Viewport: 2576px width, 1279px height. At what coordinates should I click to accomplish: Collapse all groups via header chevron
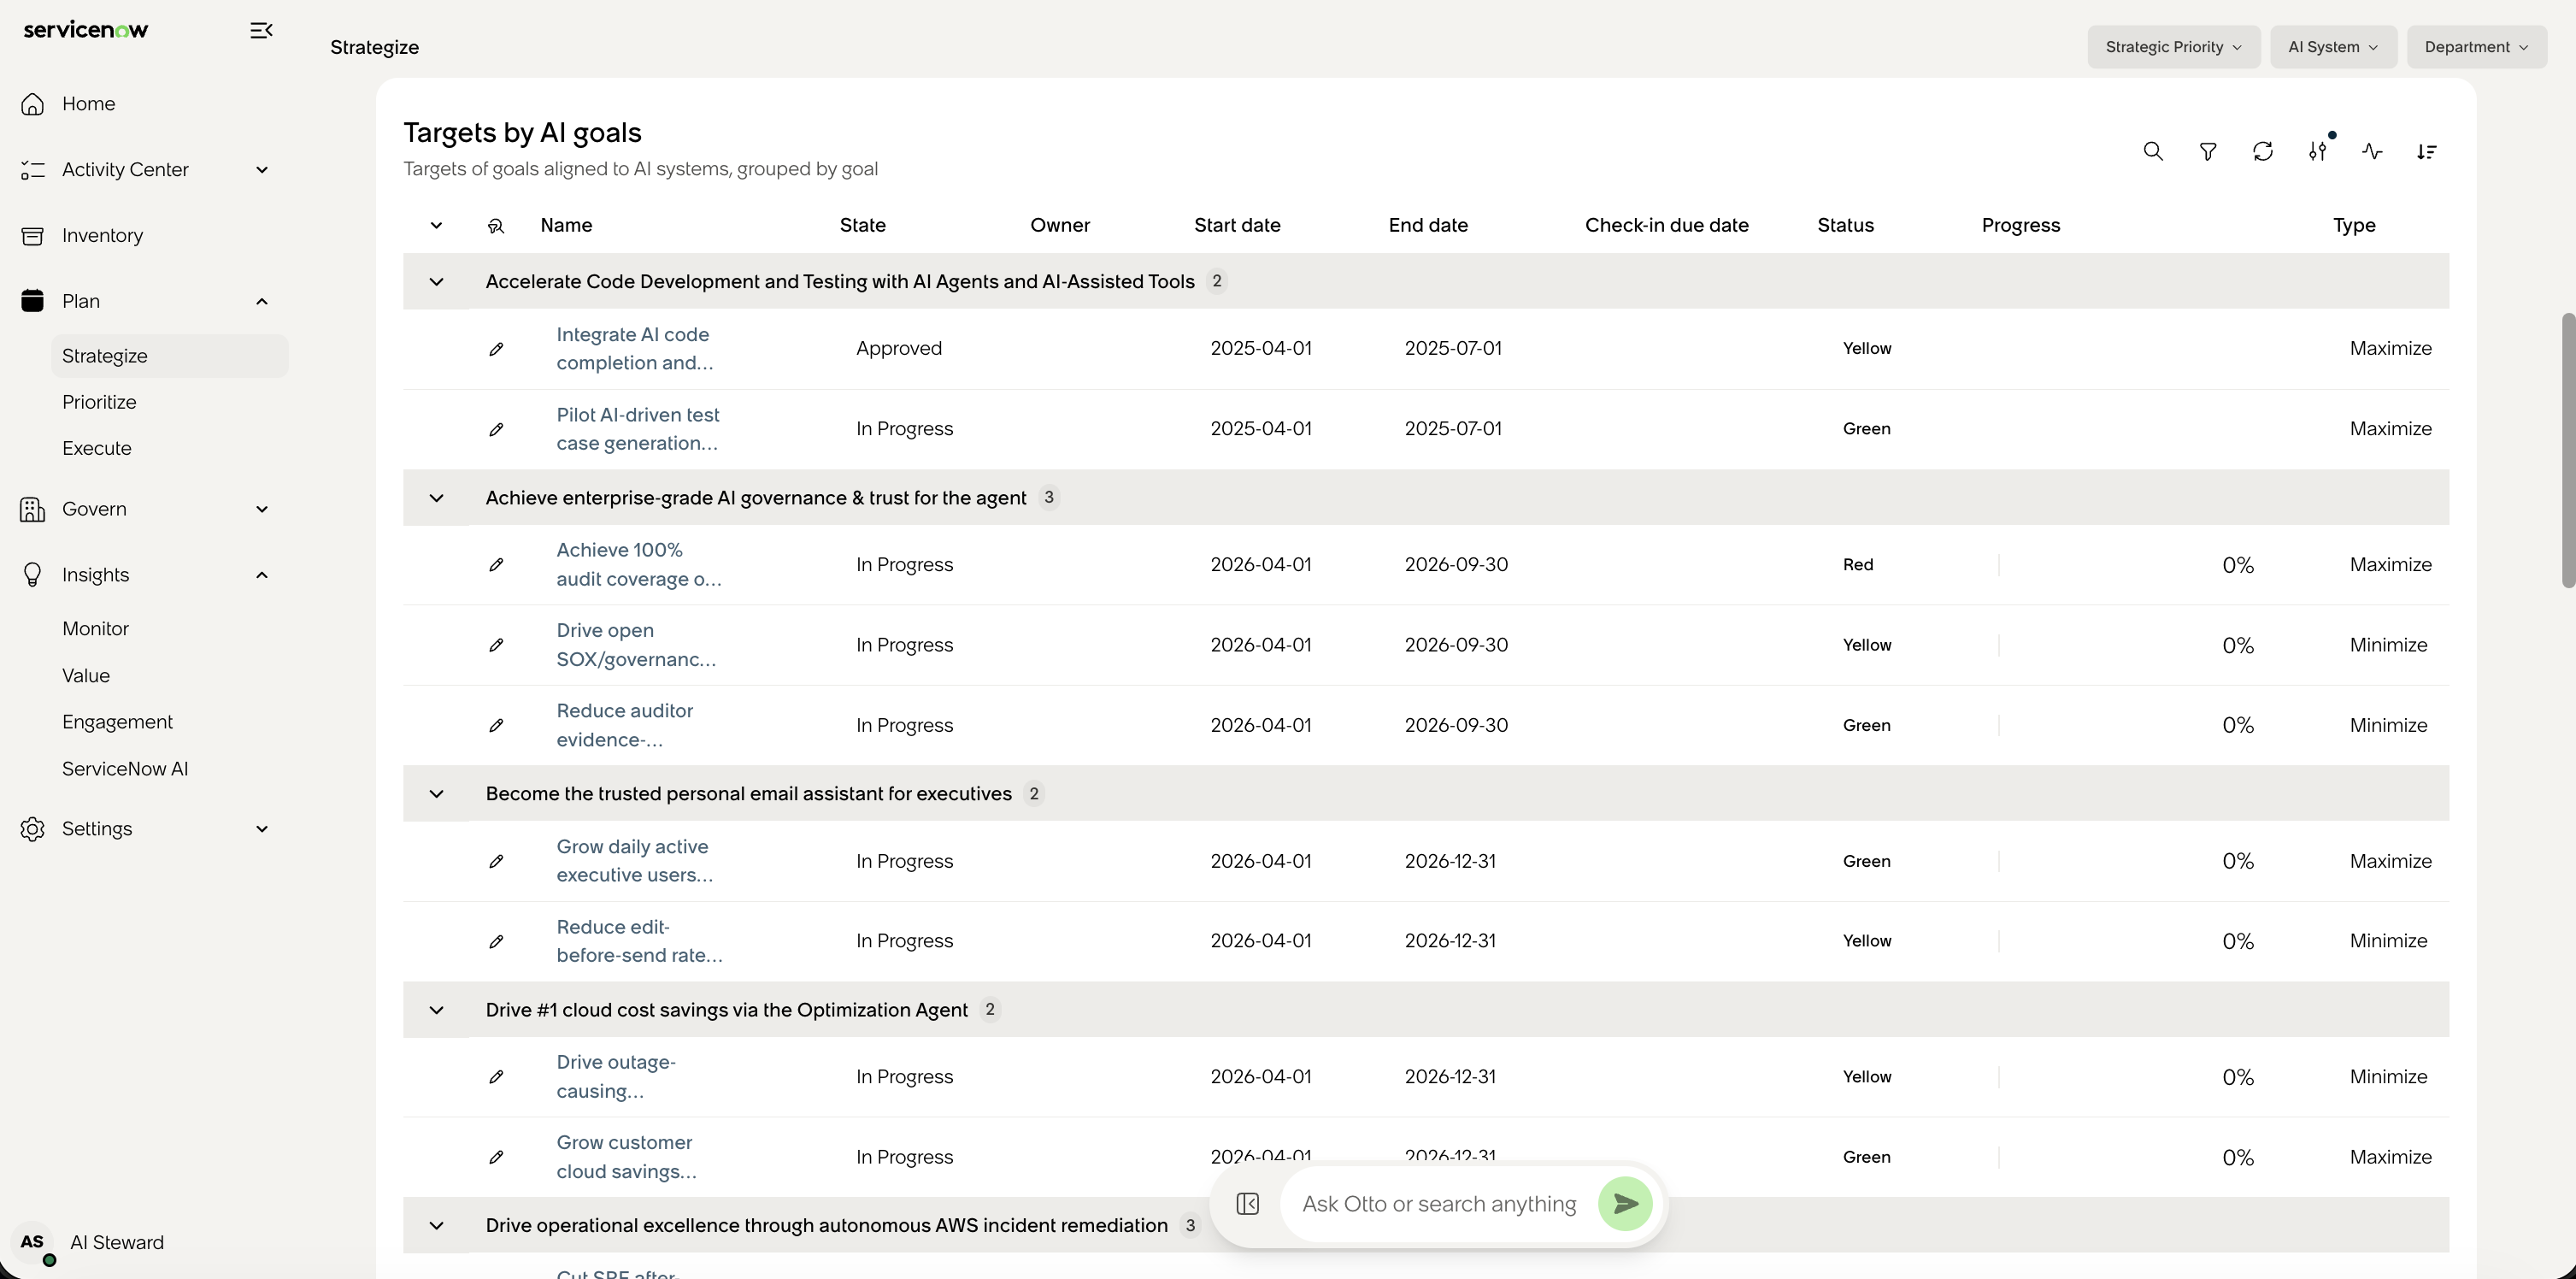tap(436, 226)
